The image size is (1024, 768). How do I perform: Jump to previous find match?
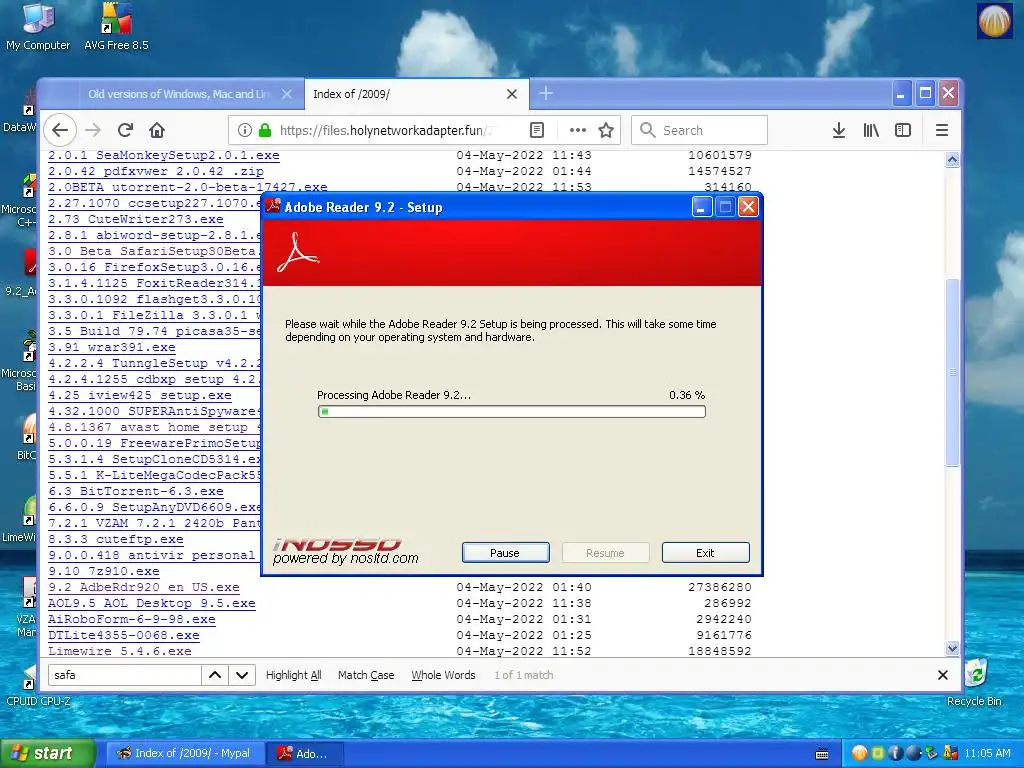[x=215, y=675]
